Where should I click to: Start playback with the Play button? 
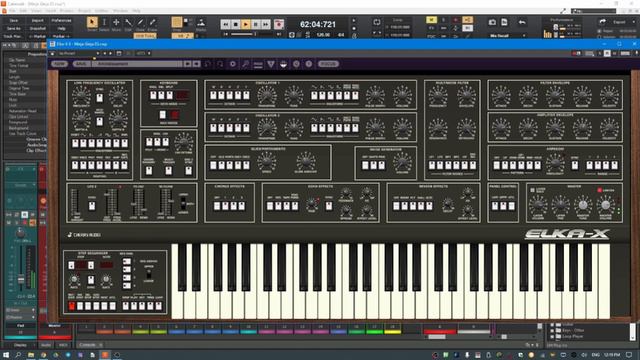tap(246, 24)
